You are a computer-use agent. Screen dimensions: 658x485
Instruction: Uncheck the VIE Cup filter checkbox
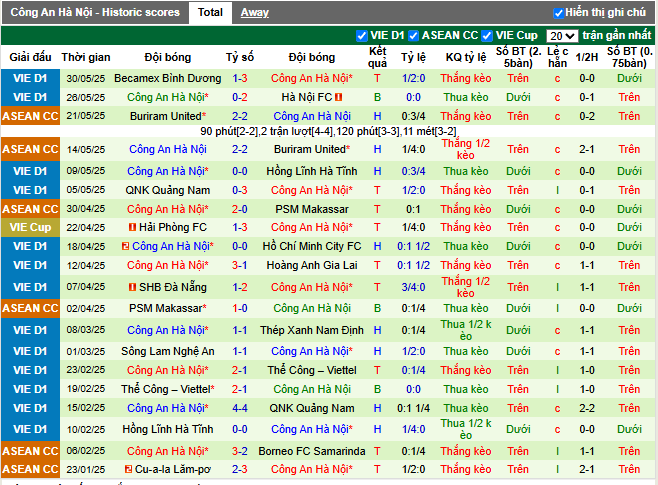pyautogui.click(x=487, y=36)
